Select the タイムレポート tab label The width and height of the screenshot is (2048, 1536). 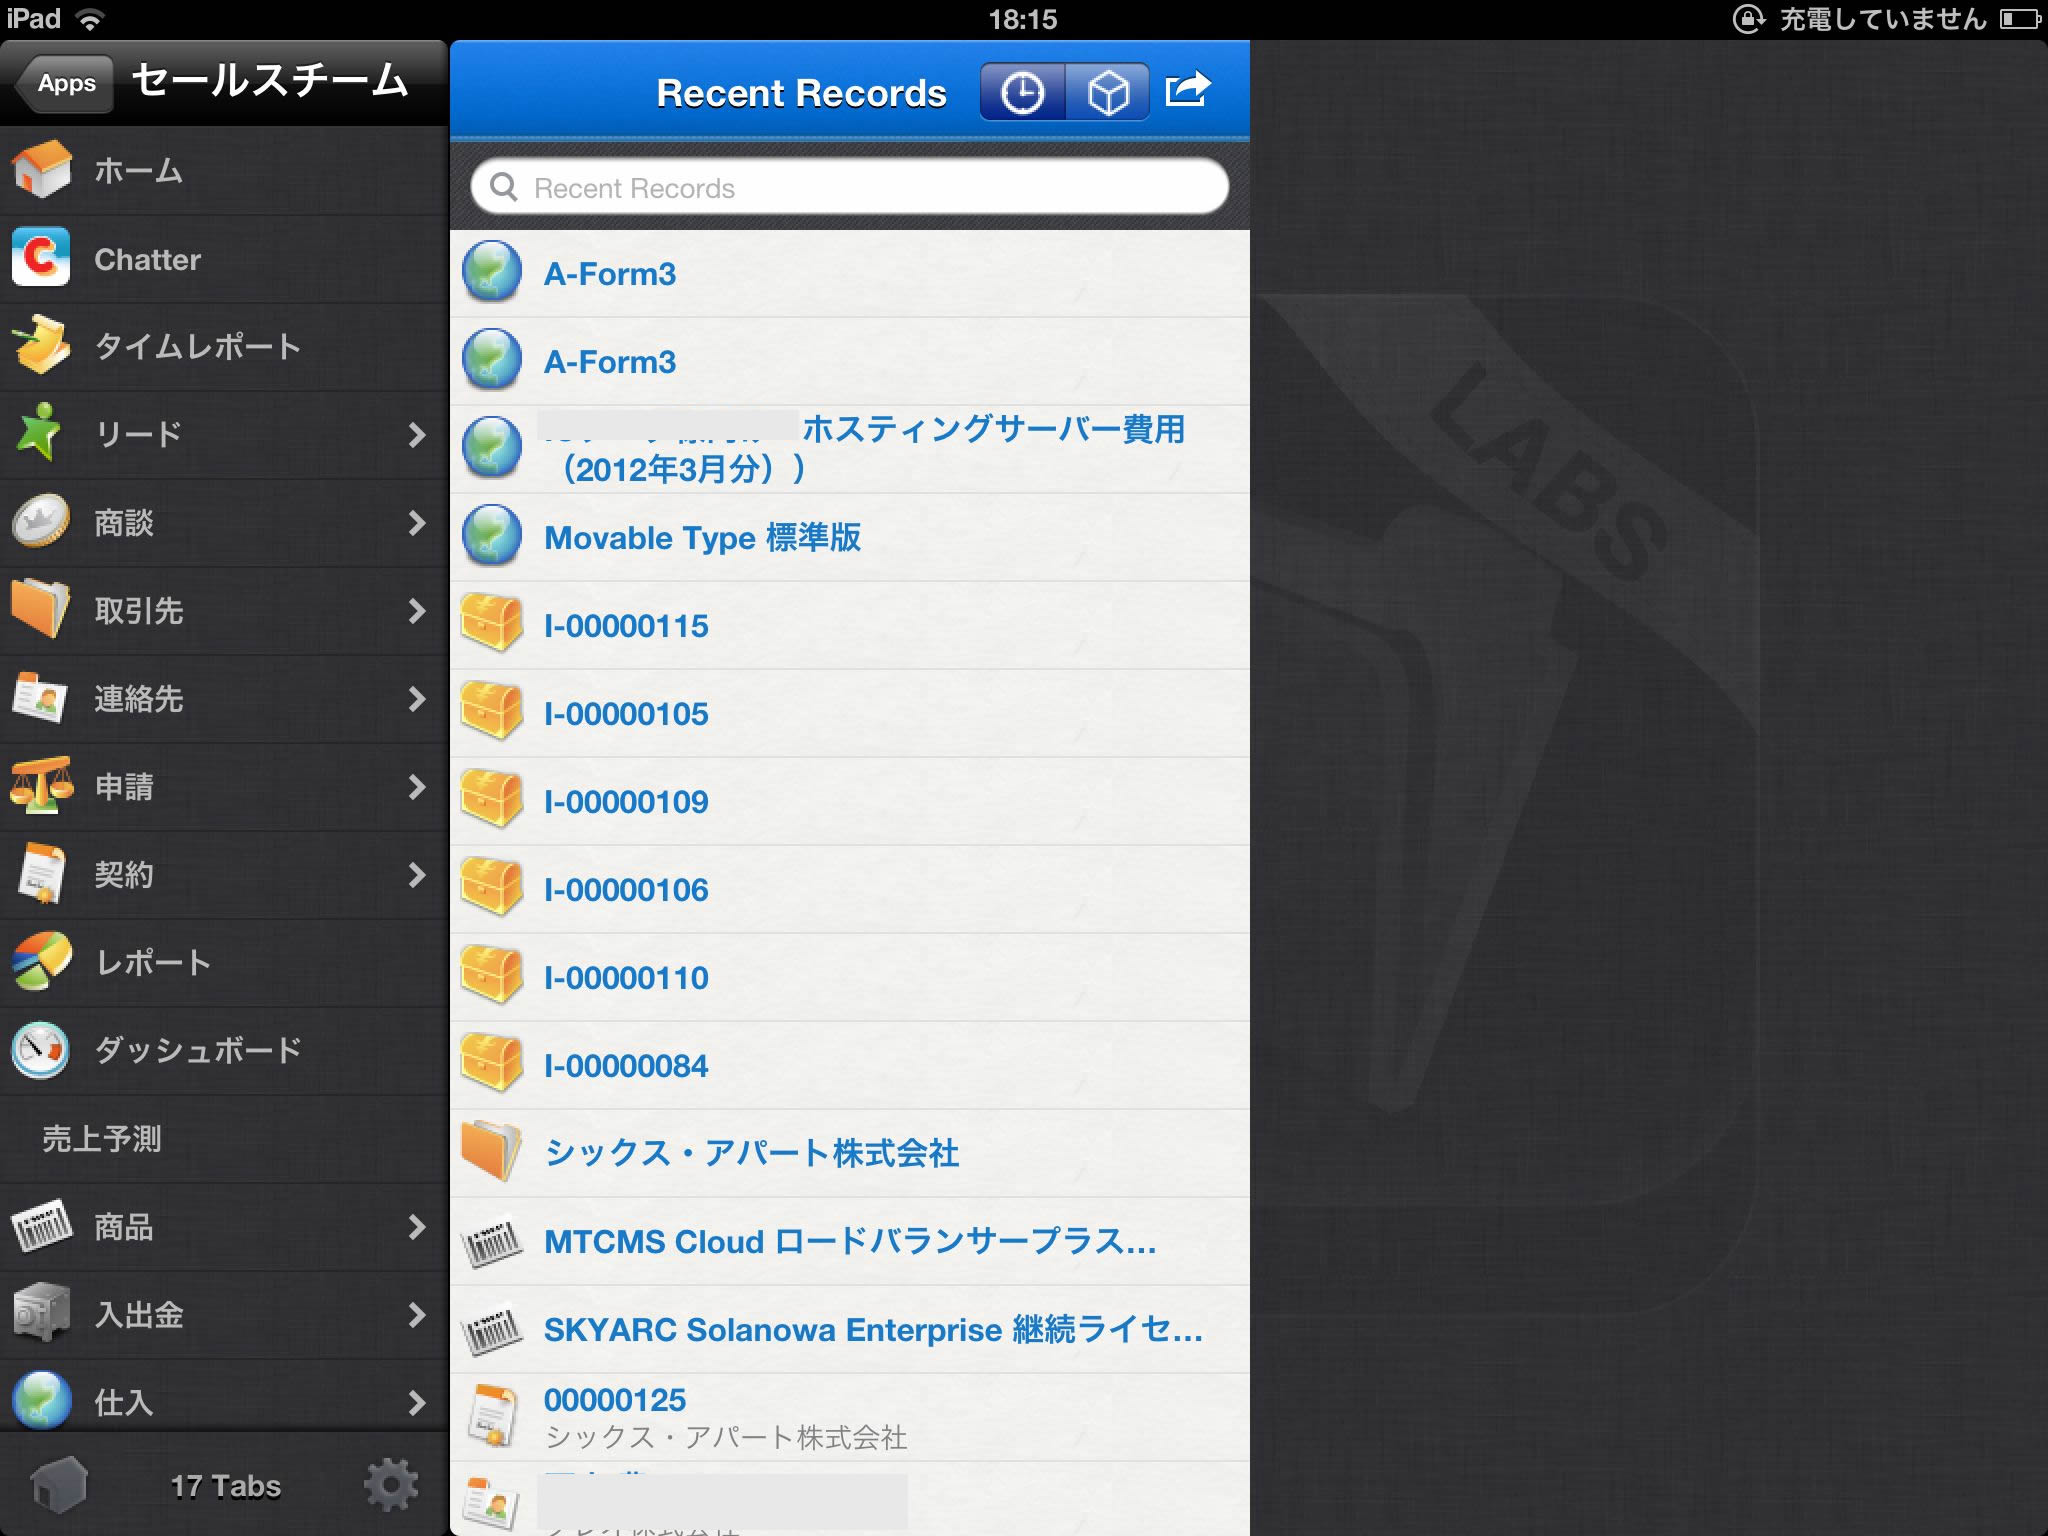[198, 346]
